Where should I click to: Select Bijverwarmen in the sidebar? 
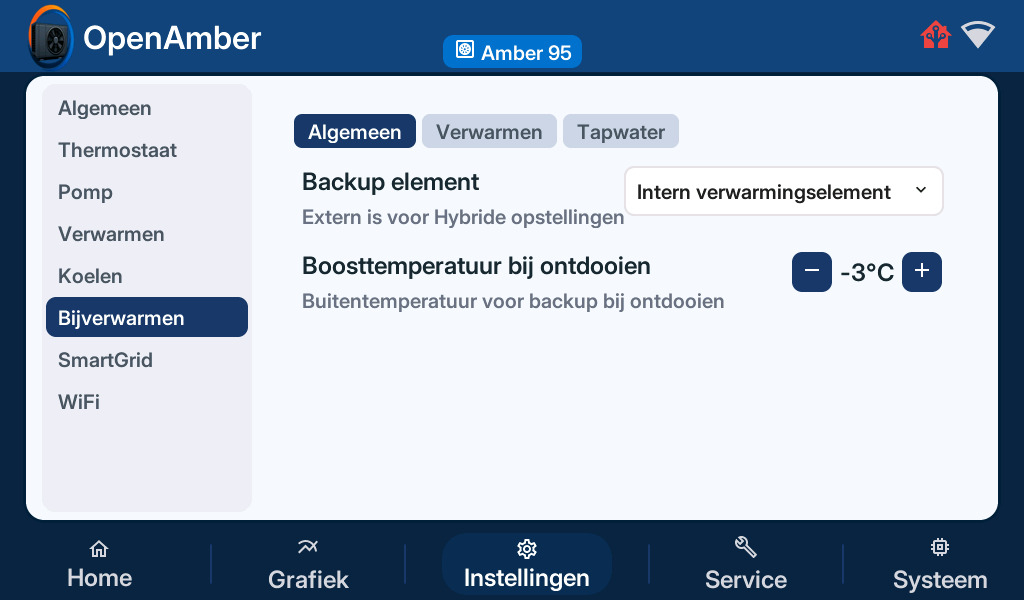click(x=147, y=317)
